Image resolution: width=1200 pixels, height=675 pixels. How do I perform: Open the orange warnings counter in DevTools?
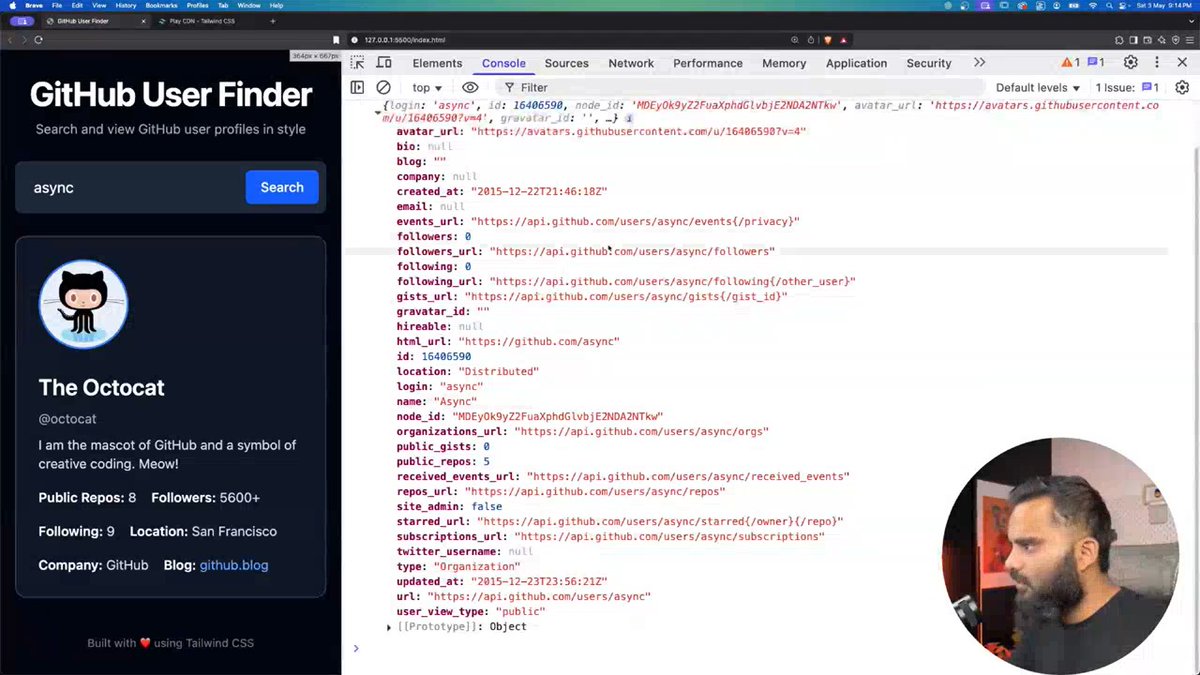pyautogui.click(x=1070, y=63)
